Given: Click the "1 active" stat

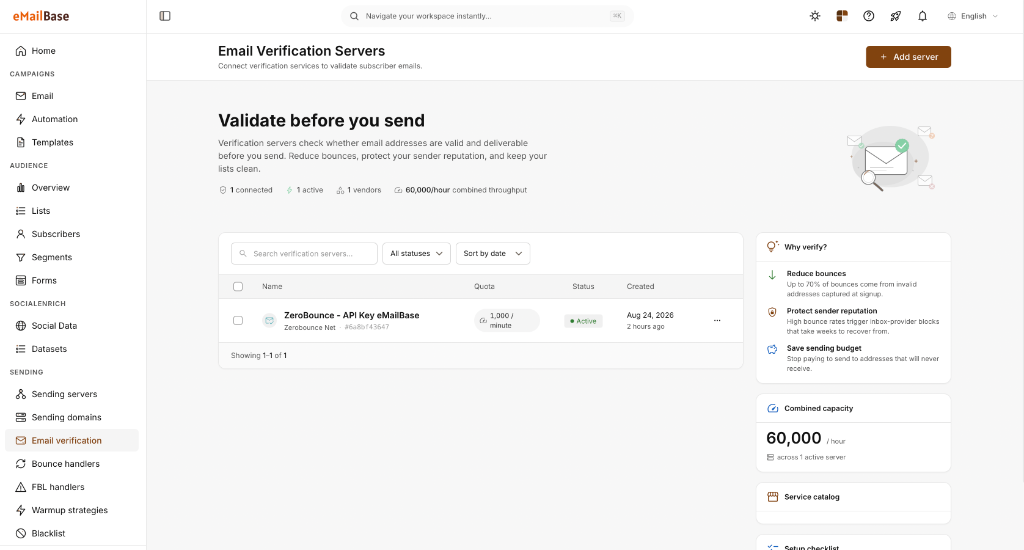Looking at the screenshot, I should coord(304,190).
